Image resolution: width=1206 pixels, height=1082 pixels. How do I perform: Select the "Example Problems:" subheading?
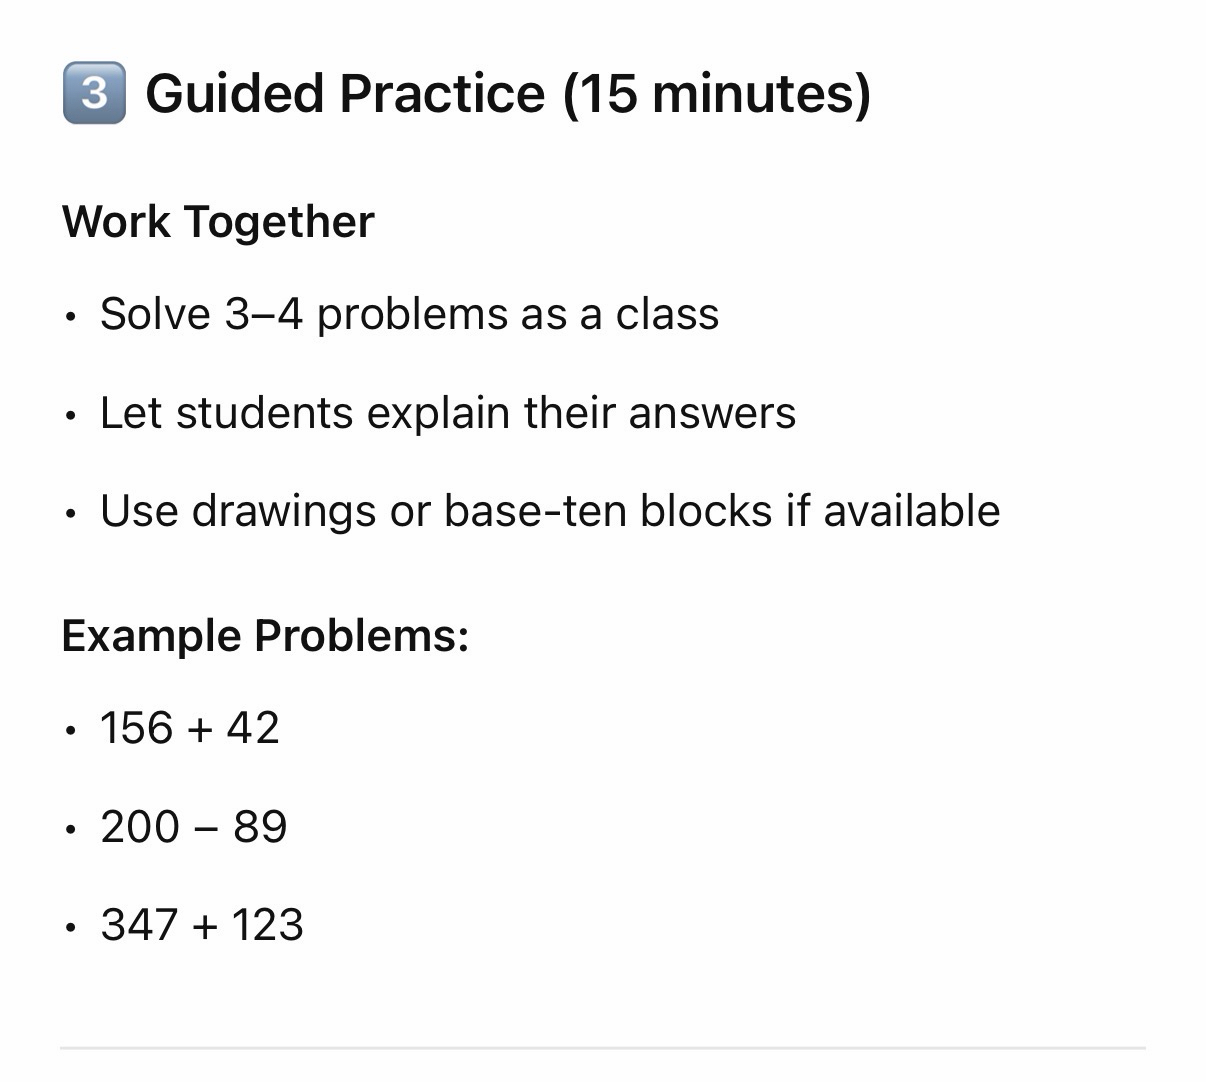(265, 636)
